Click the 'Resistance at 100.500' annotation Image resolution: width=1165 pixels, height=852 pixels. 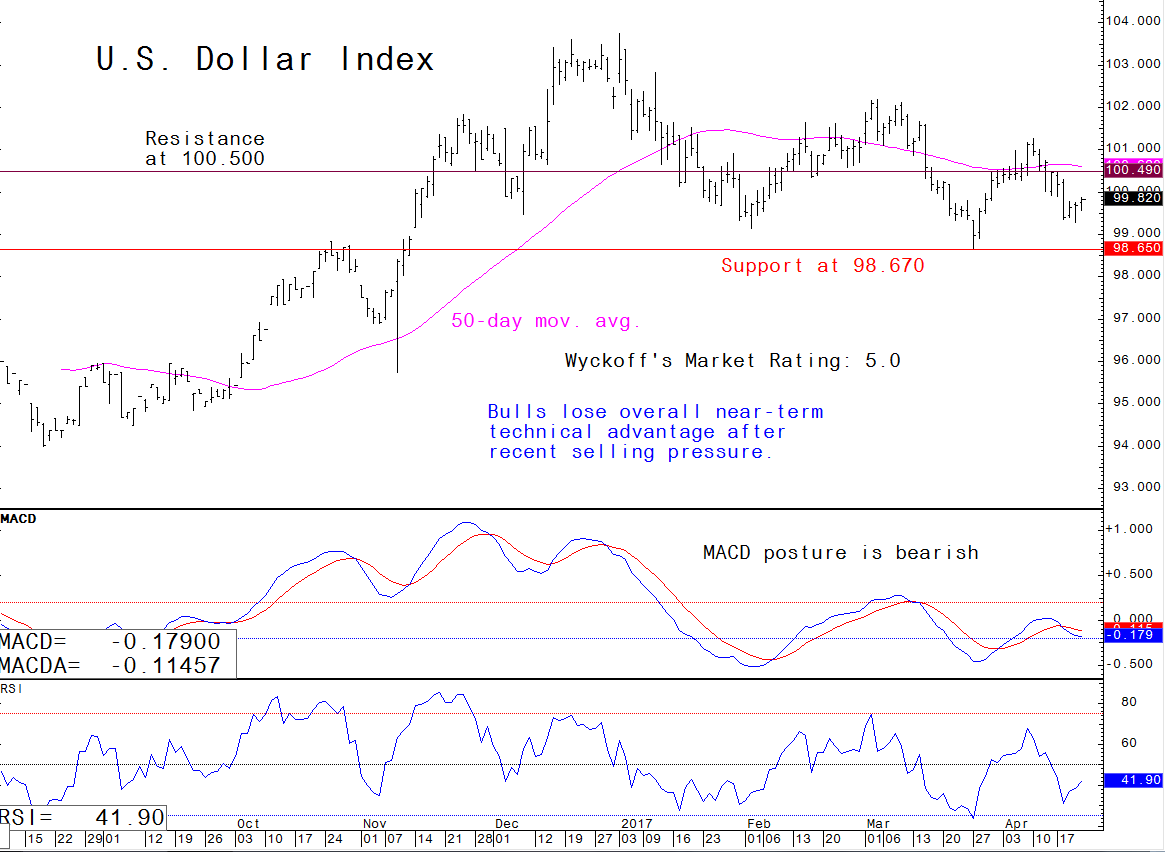click(205, 148)
